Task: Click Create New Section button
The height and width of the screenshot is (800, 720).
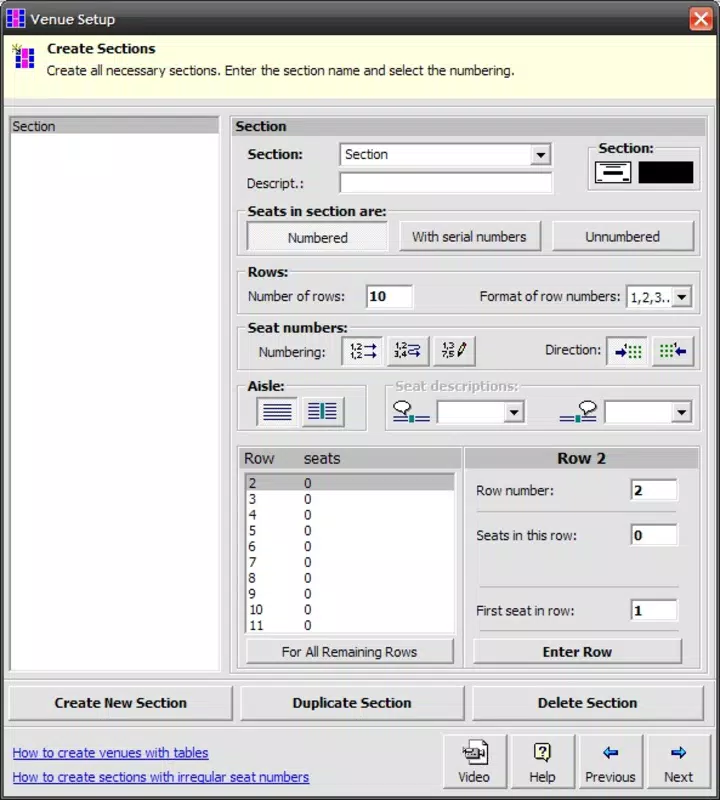Action: coord(120,703)
